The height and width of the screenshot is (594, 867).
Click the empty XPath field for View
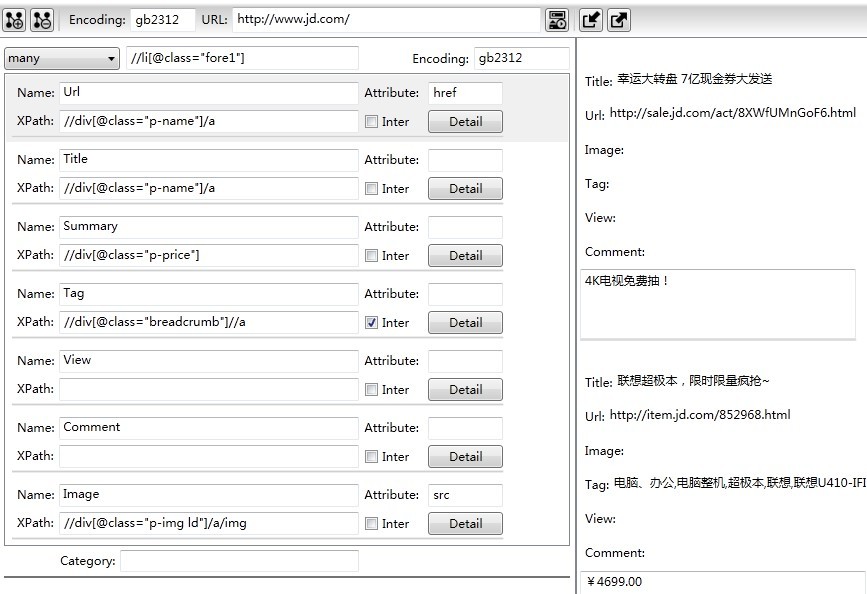click(x=208, y=389)
